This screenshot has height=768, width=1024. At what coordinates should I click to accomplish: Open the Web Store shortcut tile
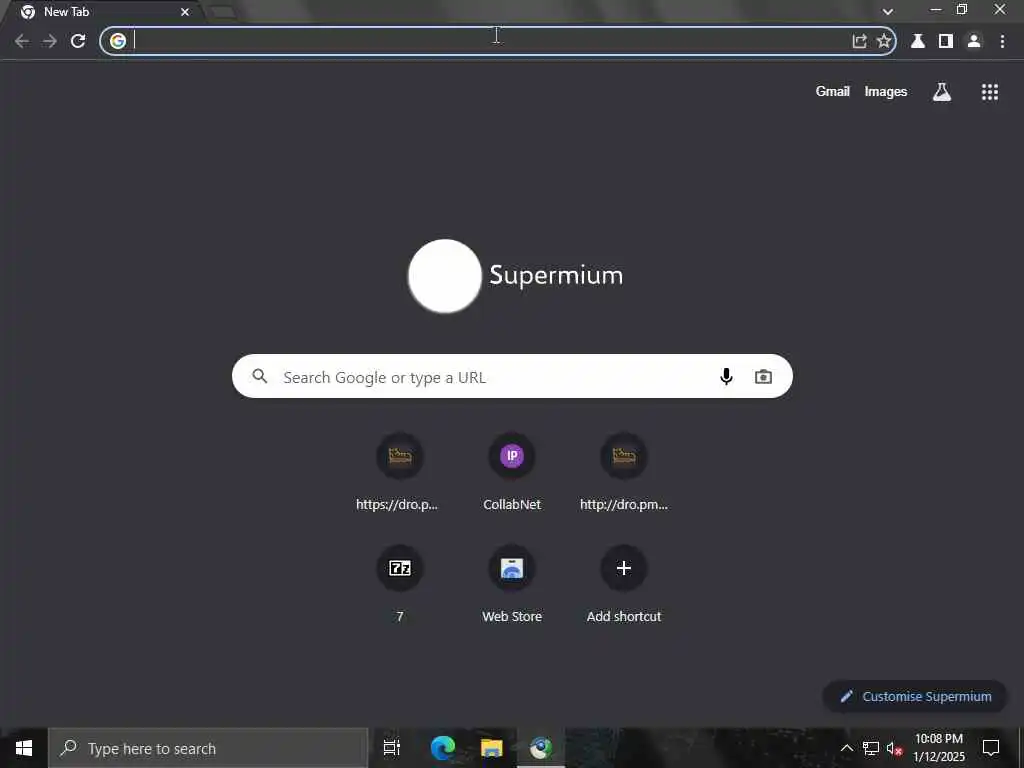coord(512,584)
